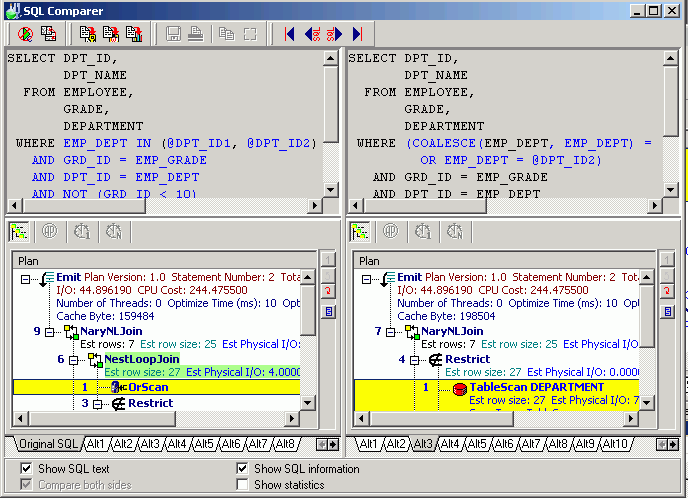
Task: Switch to Alt3 tab in right pane
Action: [423, 444]
